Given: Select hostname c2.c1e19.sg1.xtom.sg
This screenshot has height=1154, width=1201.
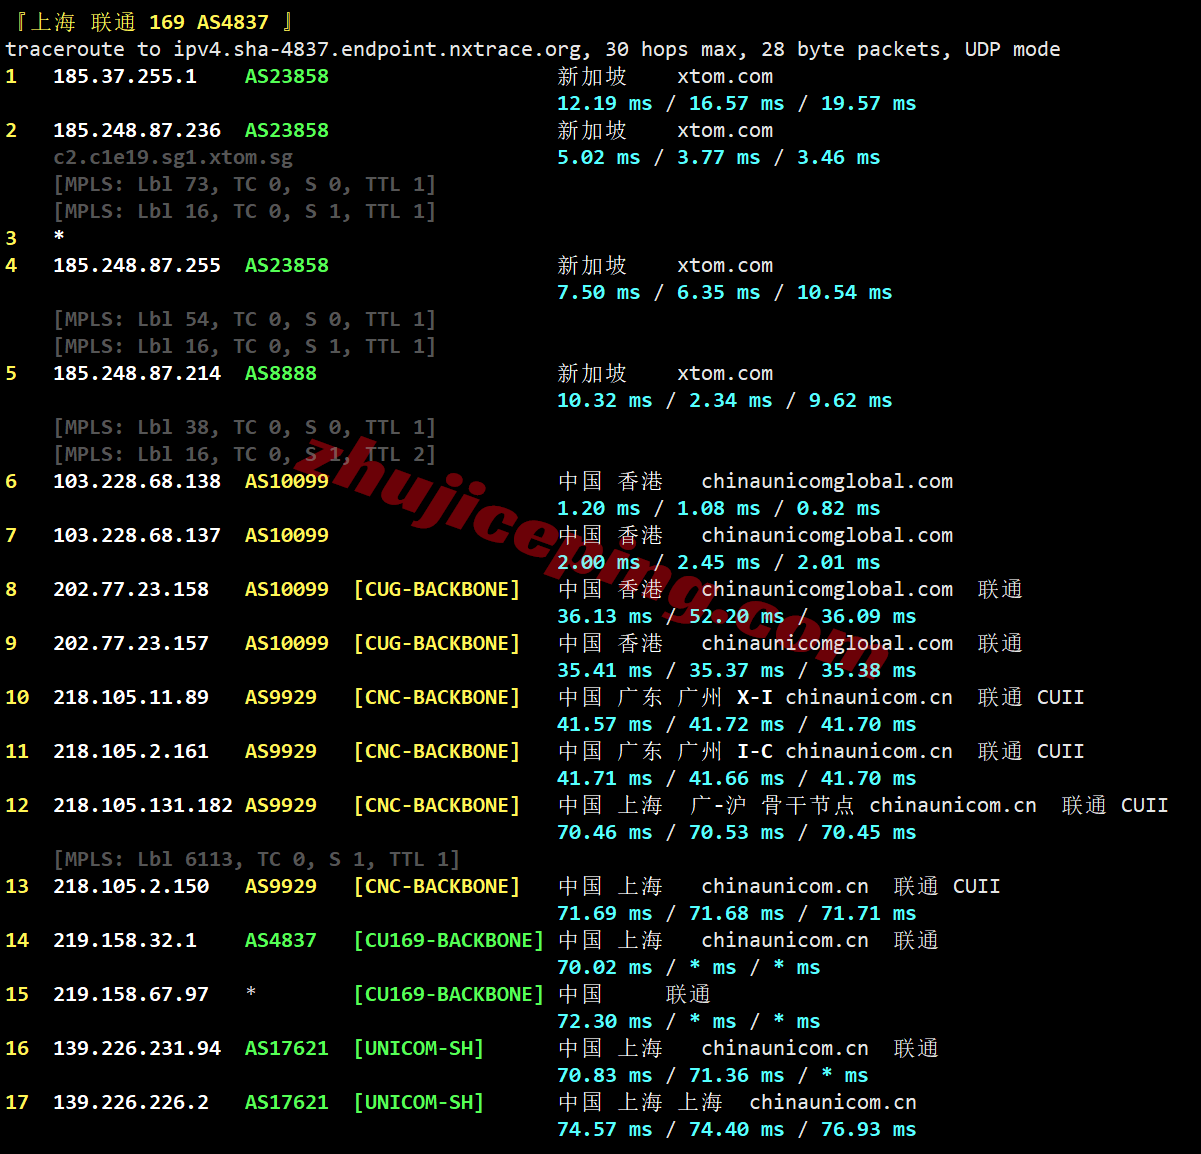Looking at the screenshot, I should [x=173, y=157].
